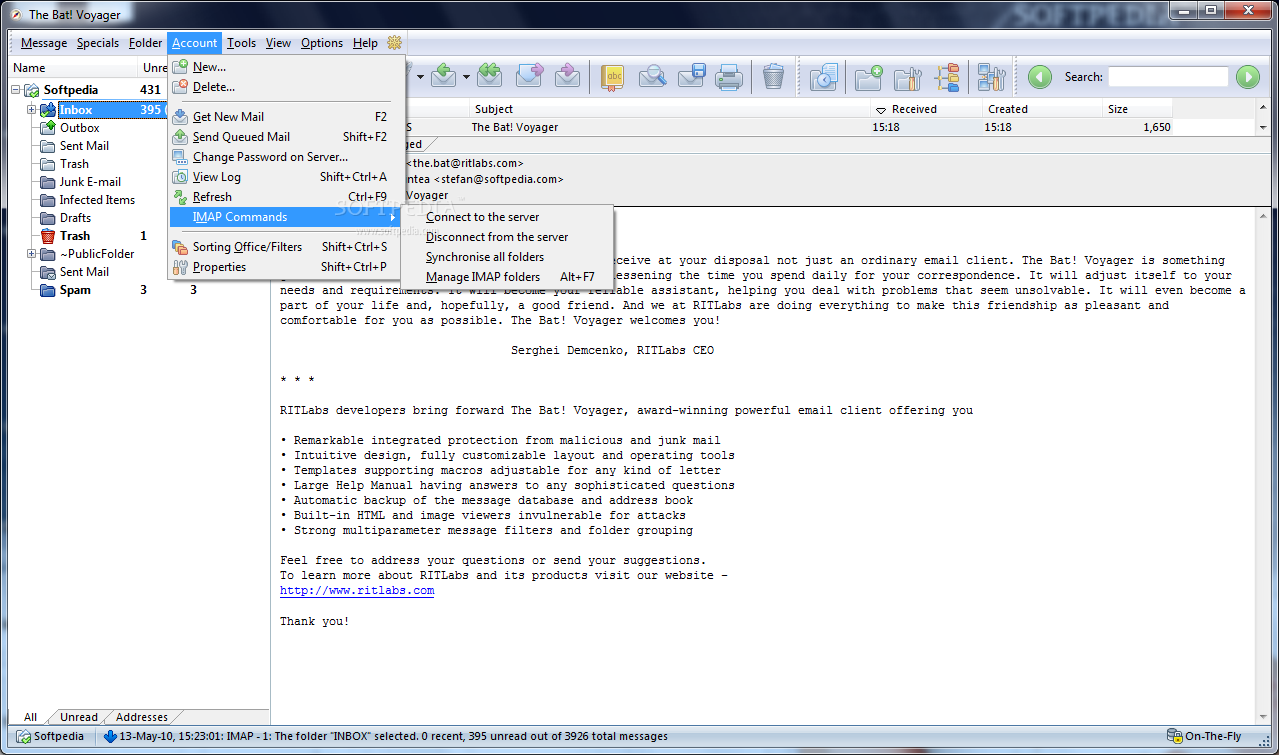Open dropdown arrow beside Reply icon
Image resolution: width=1279 pixels, height=755 pixels.
click(x=466, y=76)
